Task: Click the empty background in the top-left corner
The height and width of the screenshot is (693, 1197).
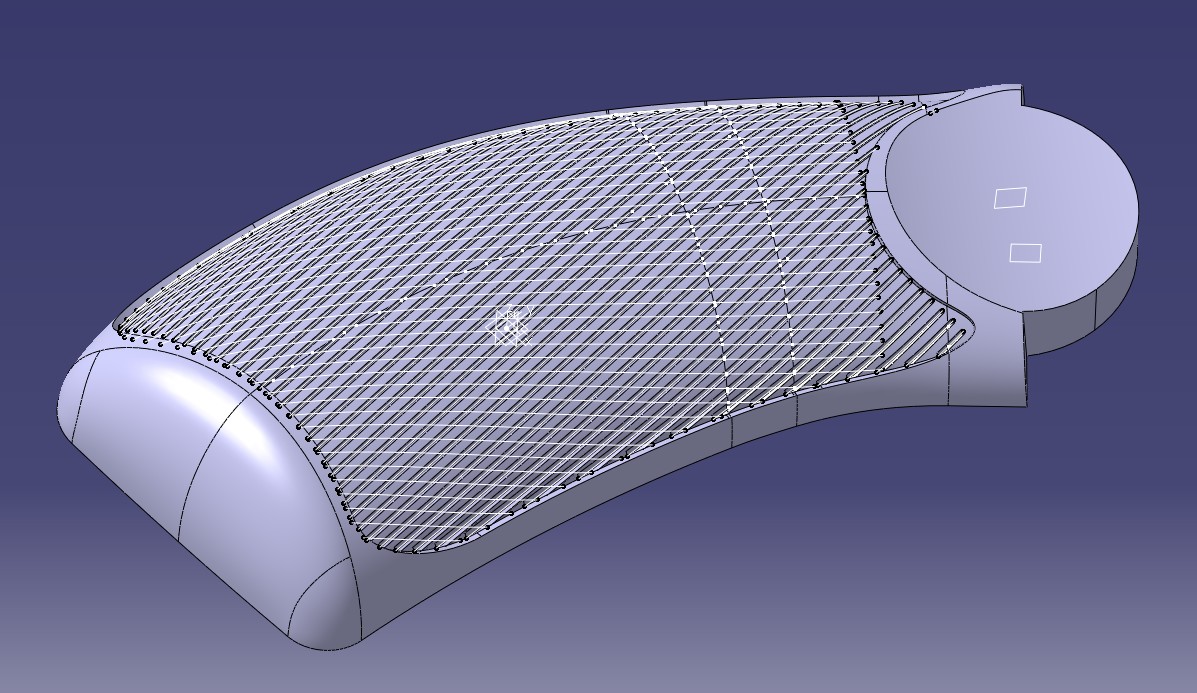Action: (80, 60)
